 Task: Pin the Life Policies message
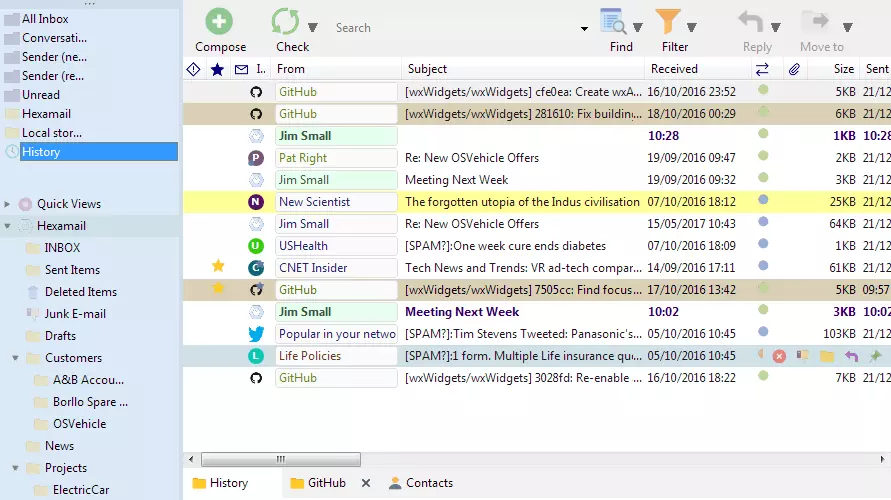coord(875,356)
